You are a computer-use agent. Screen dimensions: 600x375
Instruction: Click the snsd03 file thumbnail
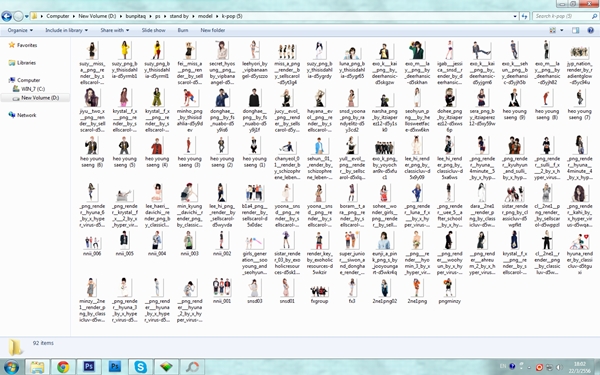254,288
